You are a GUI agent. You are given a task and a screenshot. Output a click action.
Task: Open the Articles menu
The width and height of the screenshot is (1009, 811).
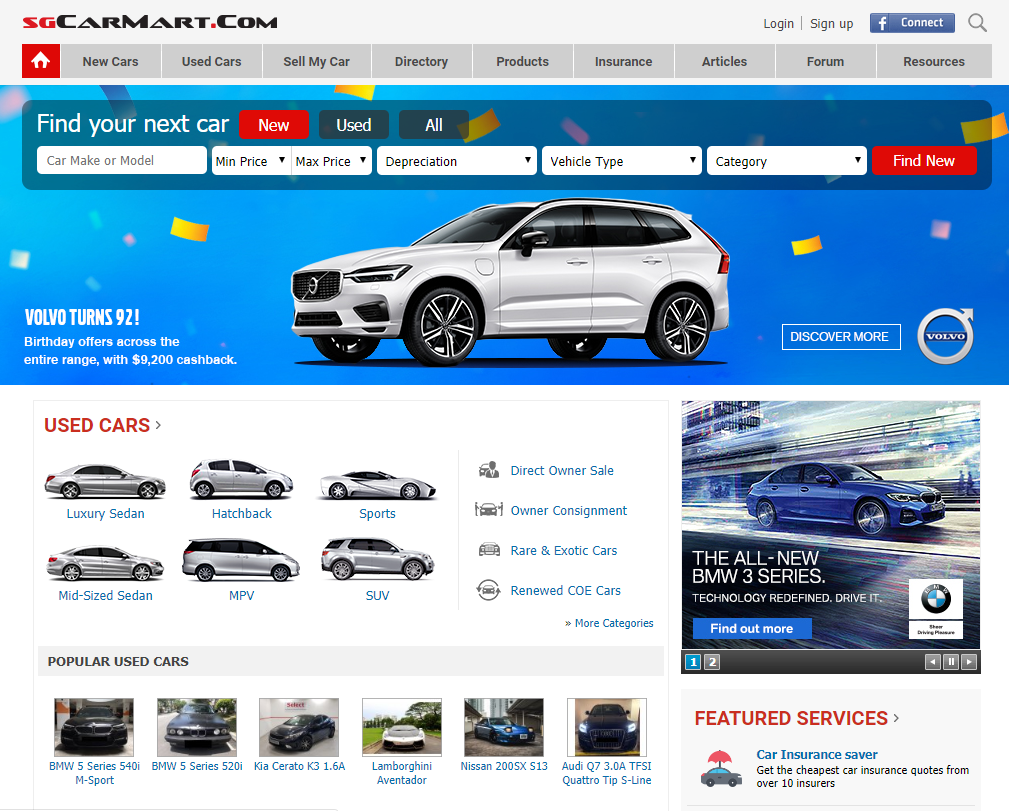(x=725, y=61)
